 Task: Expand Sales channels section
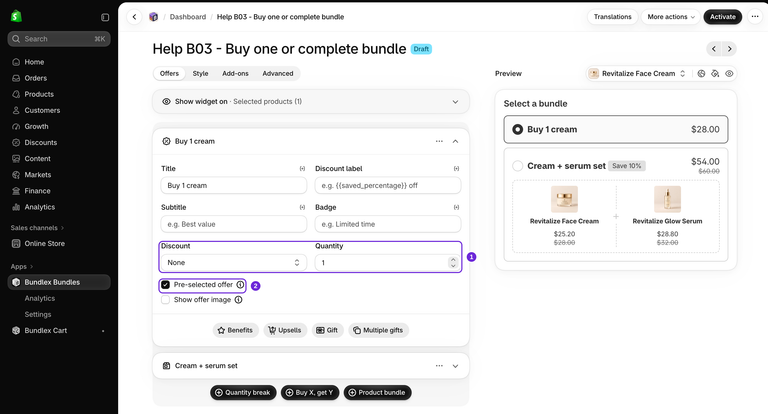point(37,228)
